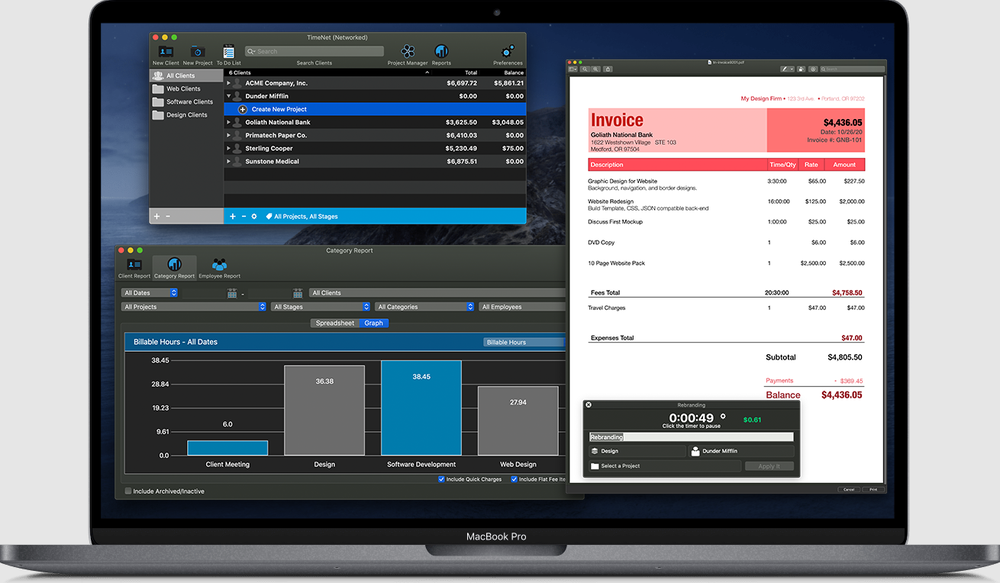
Task: Open the Preferences gear icon
Action: pyautogui.click(x=508, y=51)
